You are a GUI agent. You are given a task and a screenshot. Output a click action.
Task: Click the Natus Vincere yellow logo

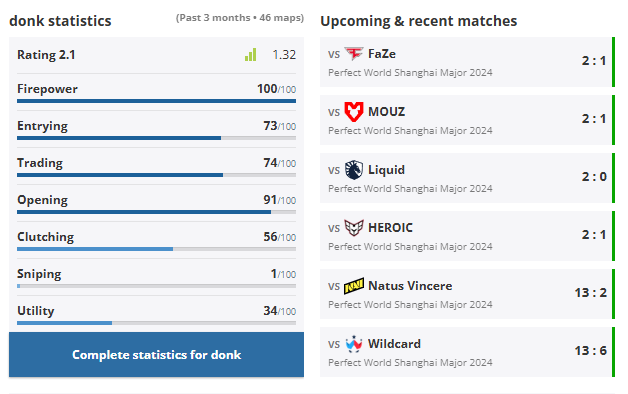[354, 286]
